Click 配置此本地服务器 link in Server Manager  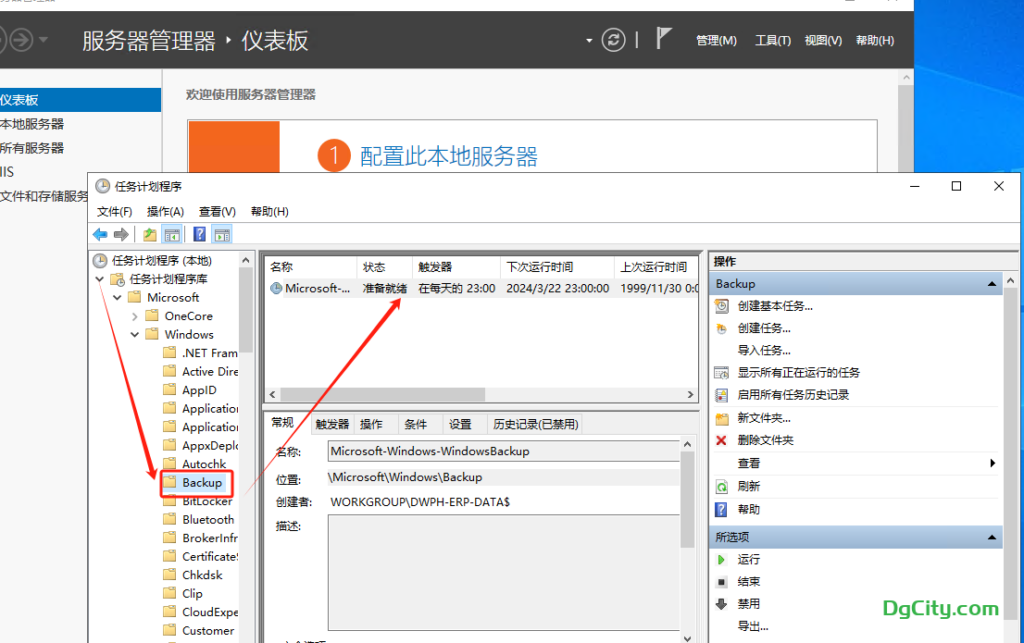448,156
